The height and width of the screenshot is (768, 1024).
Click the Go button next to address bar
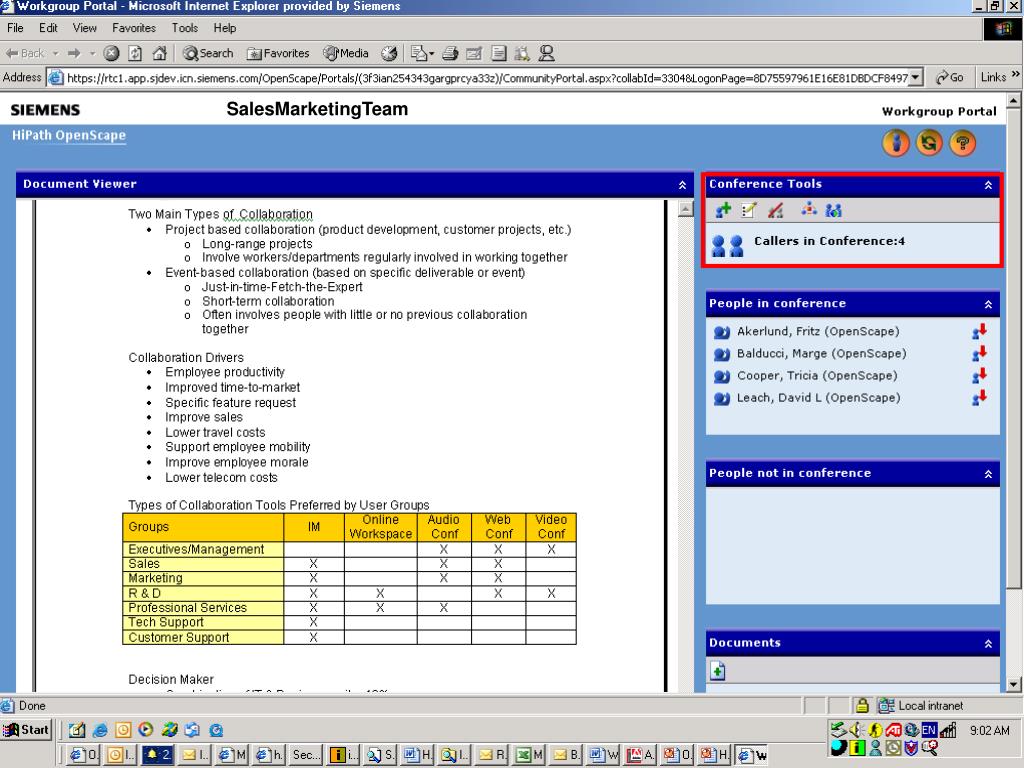click(950, 77)
